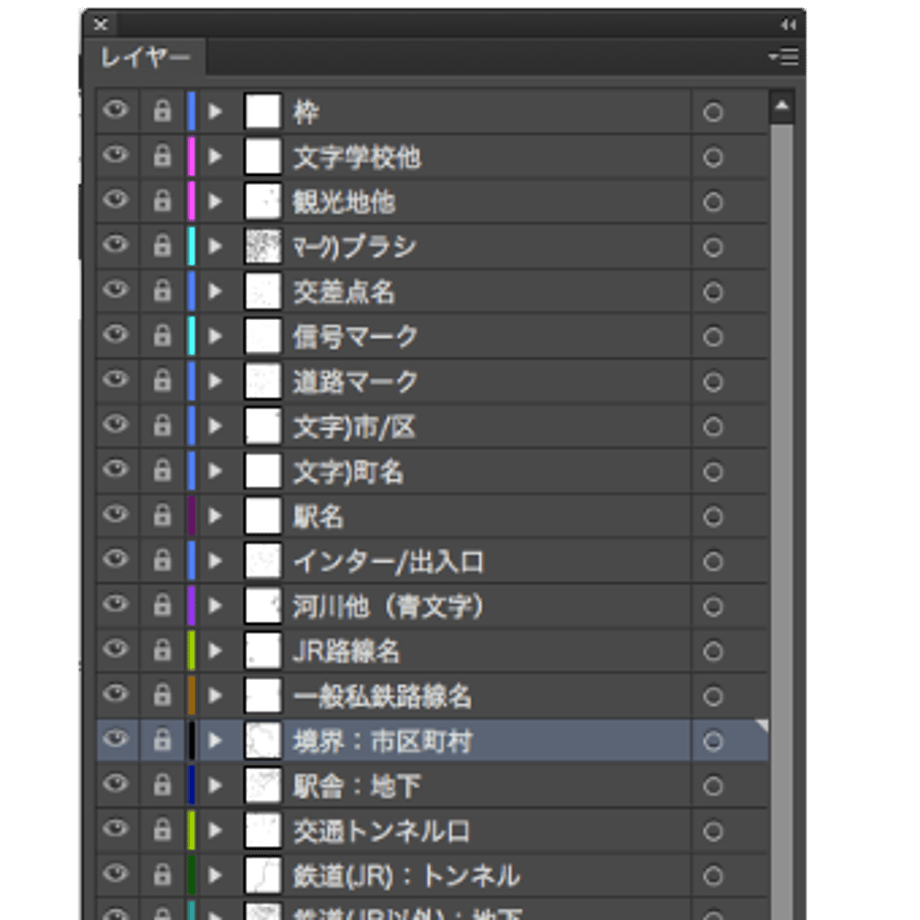
Task: Expand the ﾏｰｸ)ブラシ layer
Action: 215,246
